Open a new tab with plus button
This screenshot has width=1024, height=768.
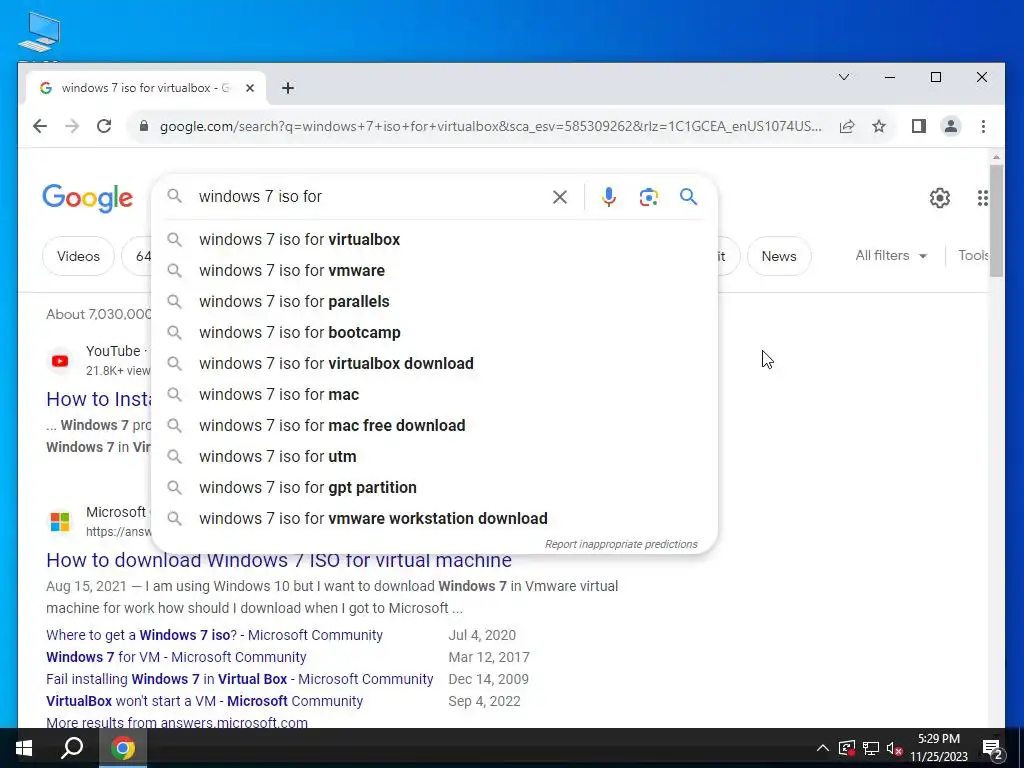coord(288,88)
